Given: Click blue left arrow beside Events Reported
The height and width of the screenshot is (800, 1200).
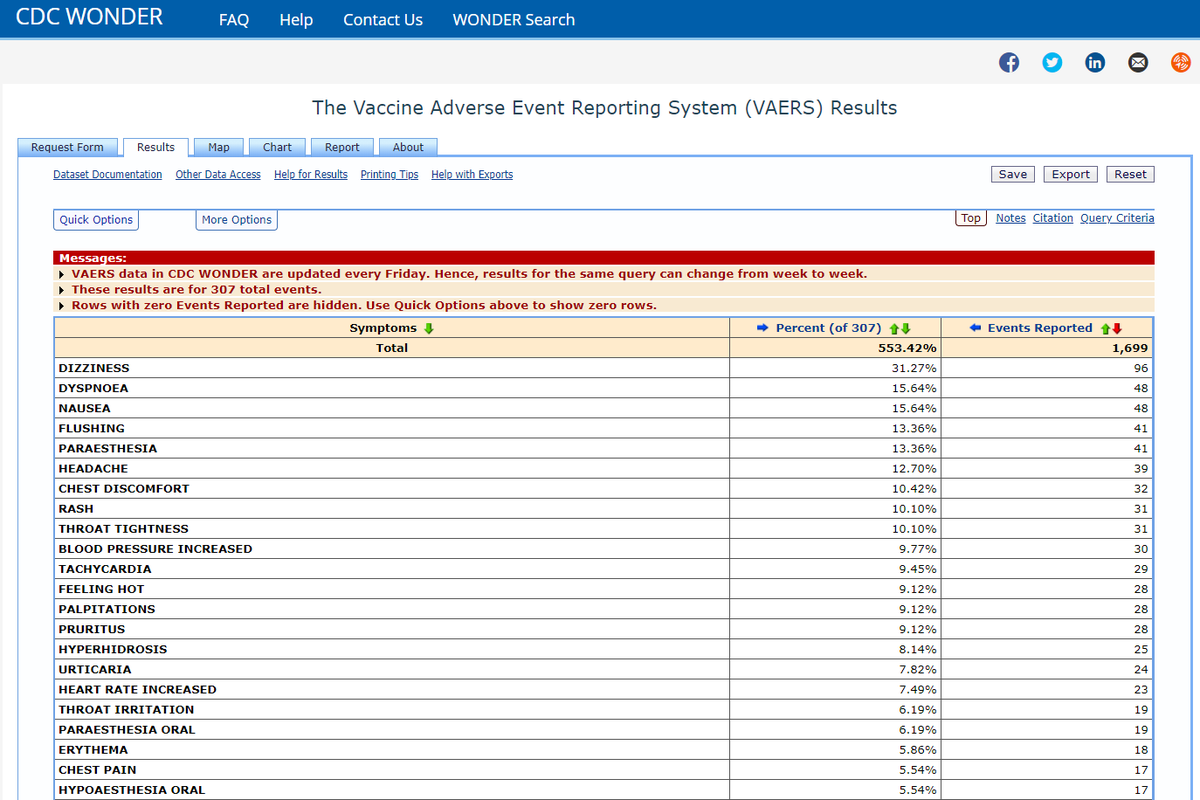Looking at the screenshot, I should click(976, 328).
